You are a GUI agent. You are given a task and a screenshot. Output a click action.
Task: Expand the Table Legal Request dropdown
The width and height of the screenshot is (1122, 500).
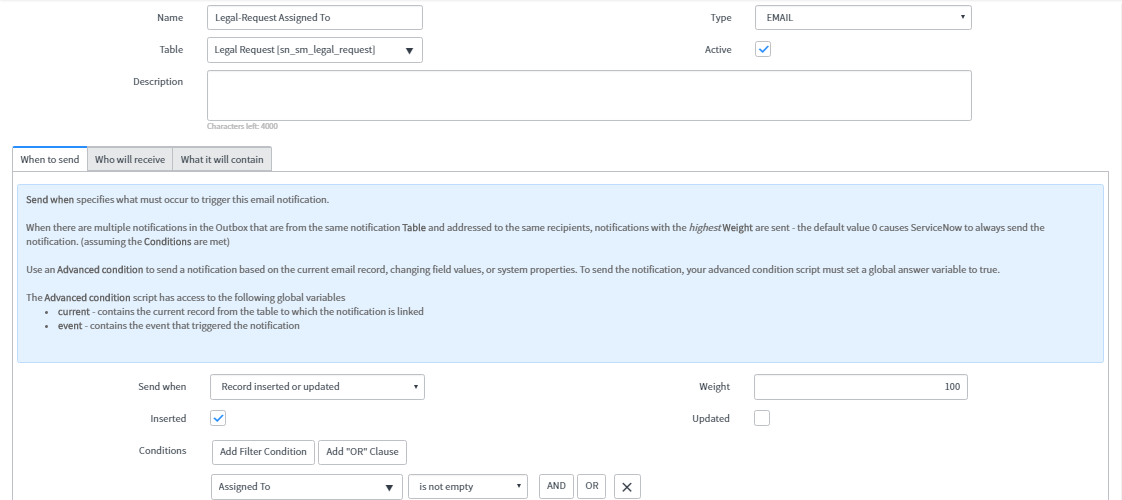tap(315, 50)
